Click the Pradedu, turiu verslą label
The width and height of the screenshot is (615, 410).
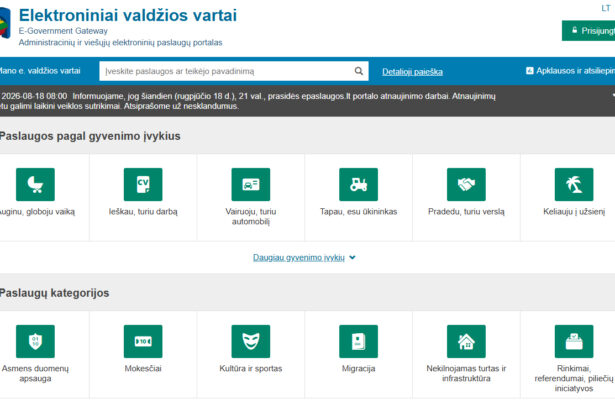tap(466, 211)
